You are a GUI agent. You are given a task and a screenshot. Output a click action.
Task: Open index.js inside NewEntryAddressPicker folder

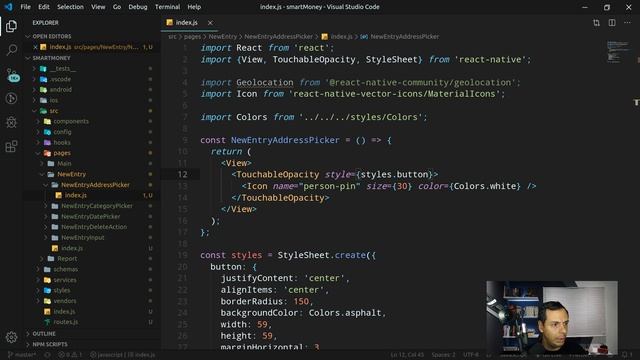click(76, 196)
